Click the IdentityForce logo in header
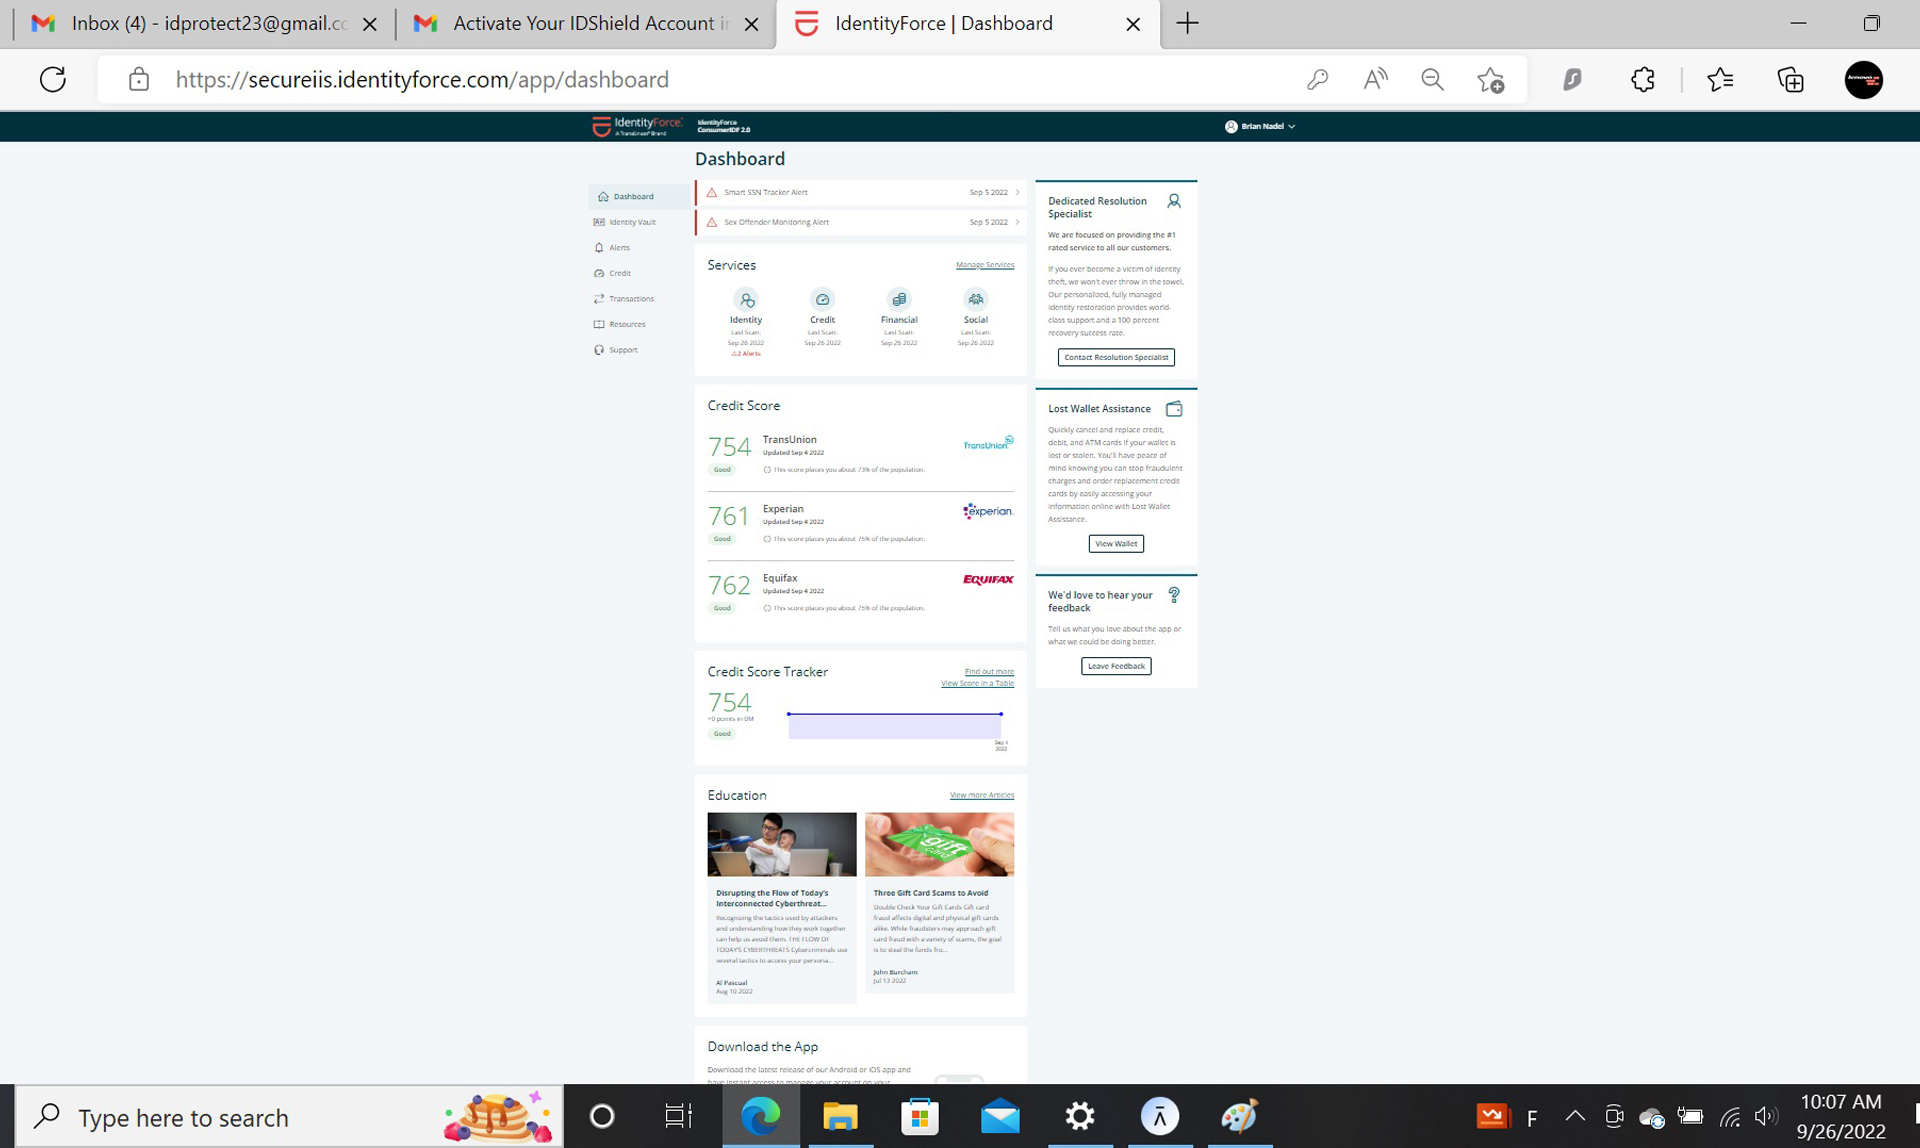 [637, 126]
